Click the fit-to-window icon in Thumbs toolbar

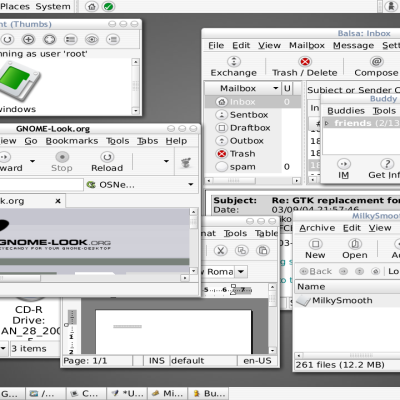[x=49, y=40]
